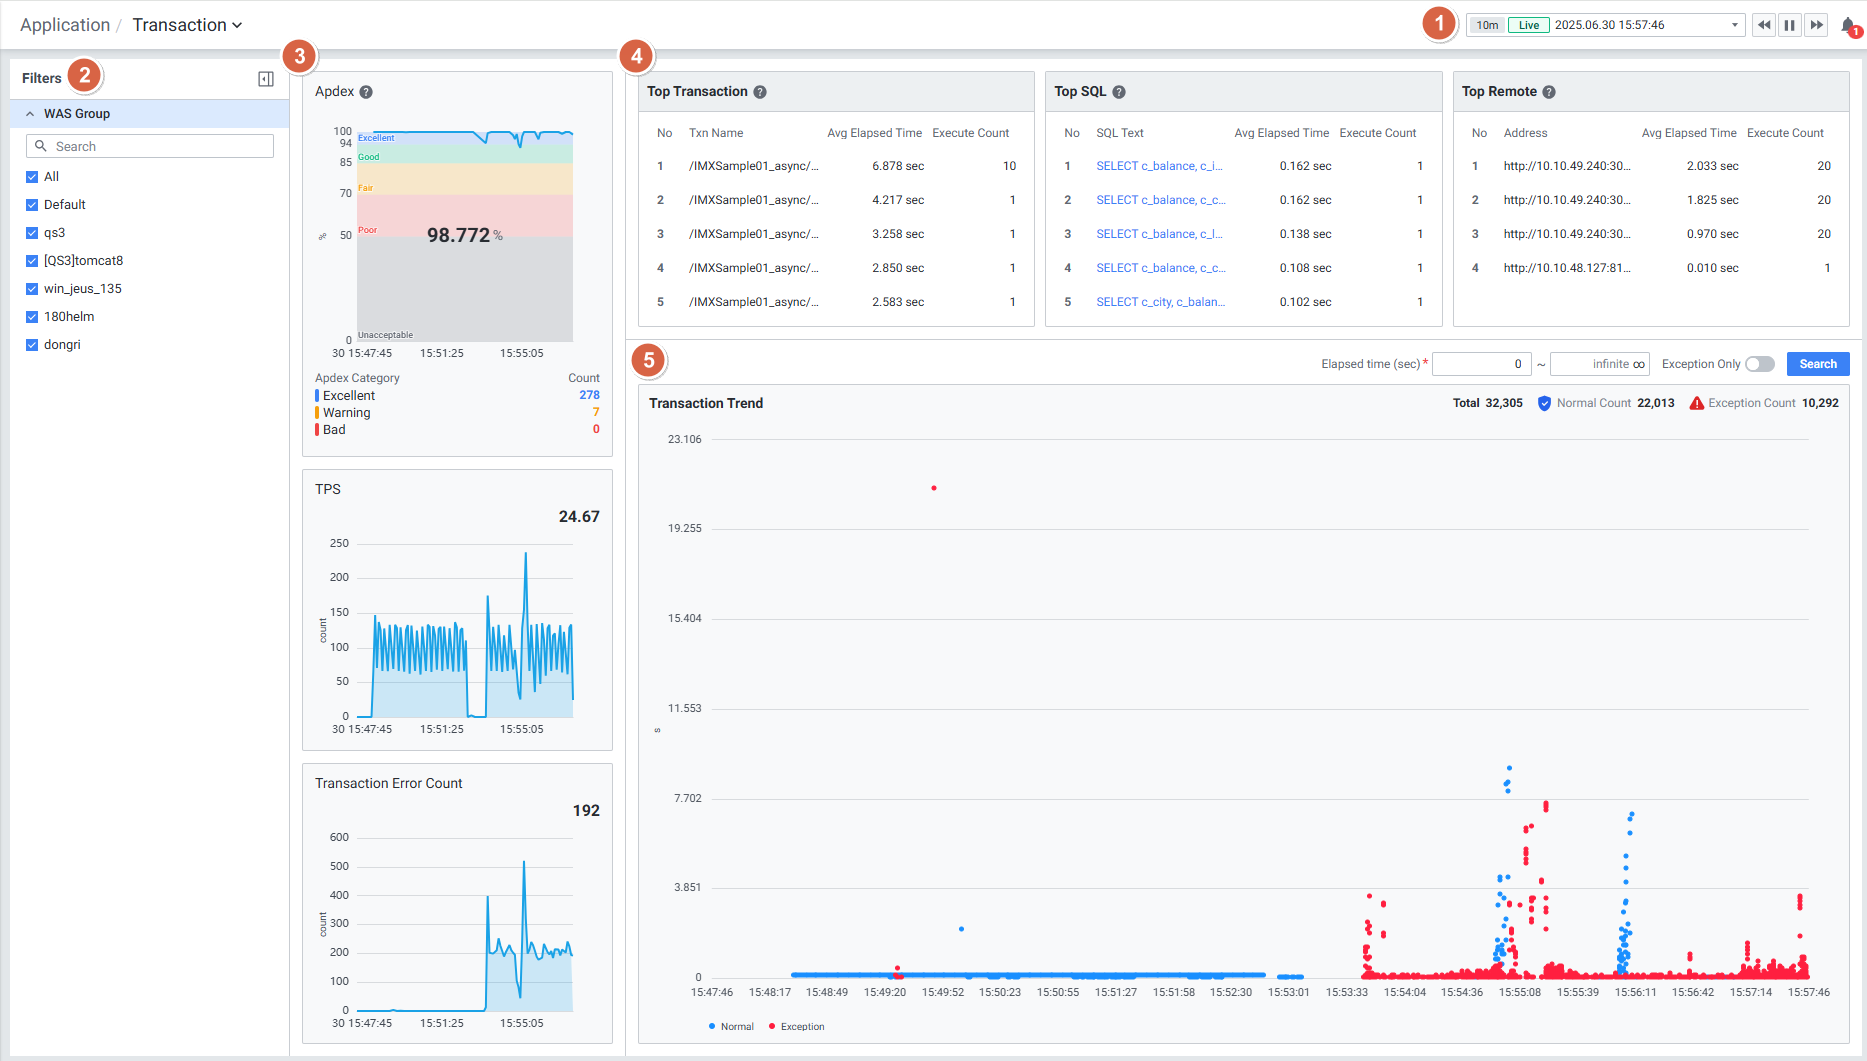
Task: Open the Transaction menu dropdown
Action: click(187, 25)
